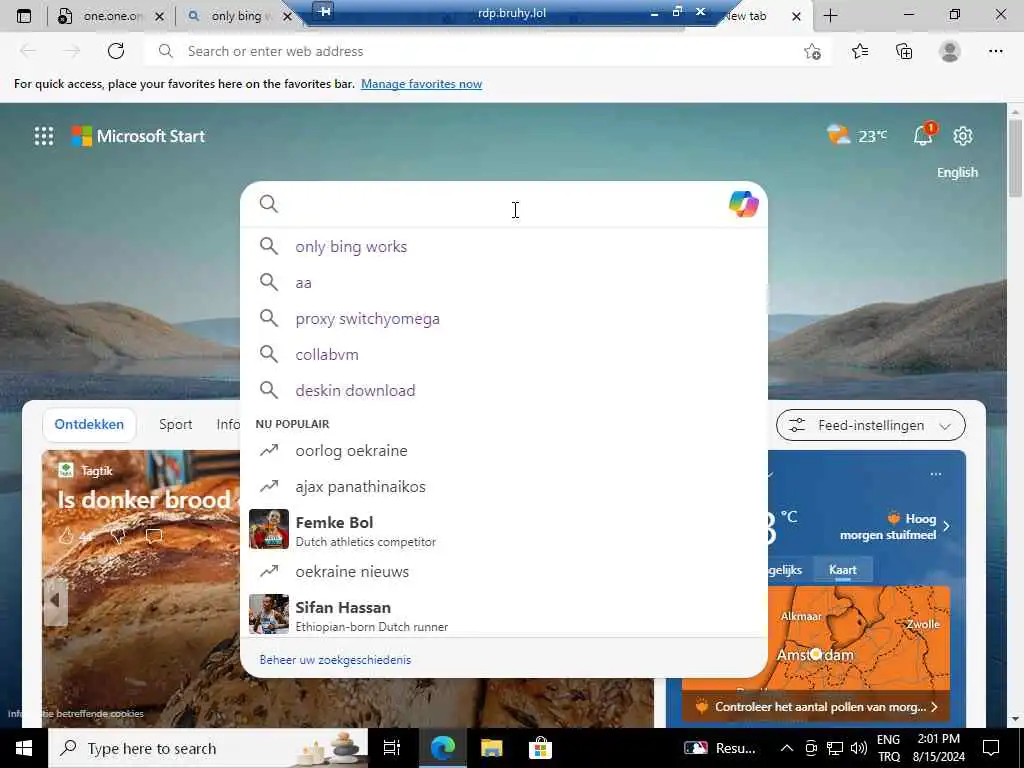Go to previous news carousel slide
1024x768 pixels.
pos(56,600)
